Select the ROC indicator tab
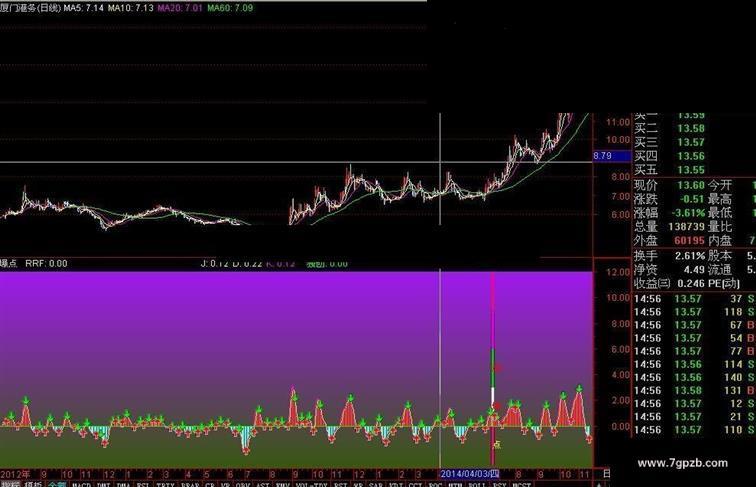Viewport: 756px width, 487px height. [435, 484]
